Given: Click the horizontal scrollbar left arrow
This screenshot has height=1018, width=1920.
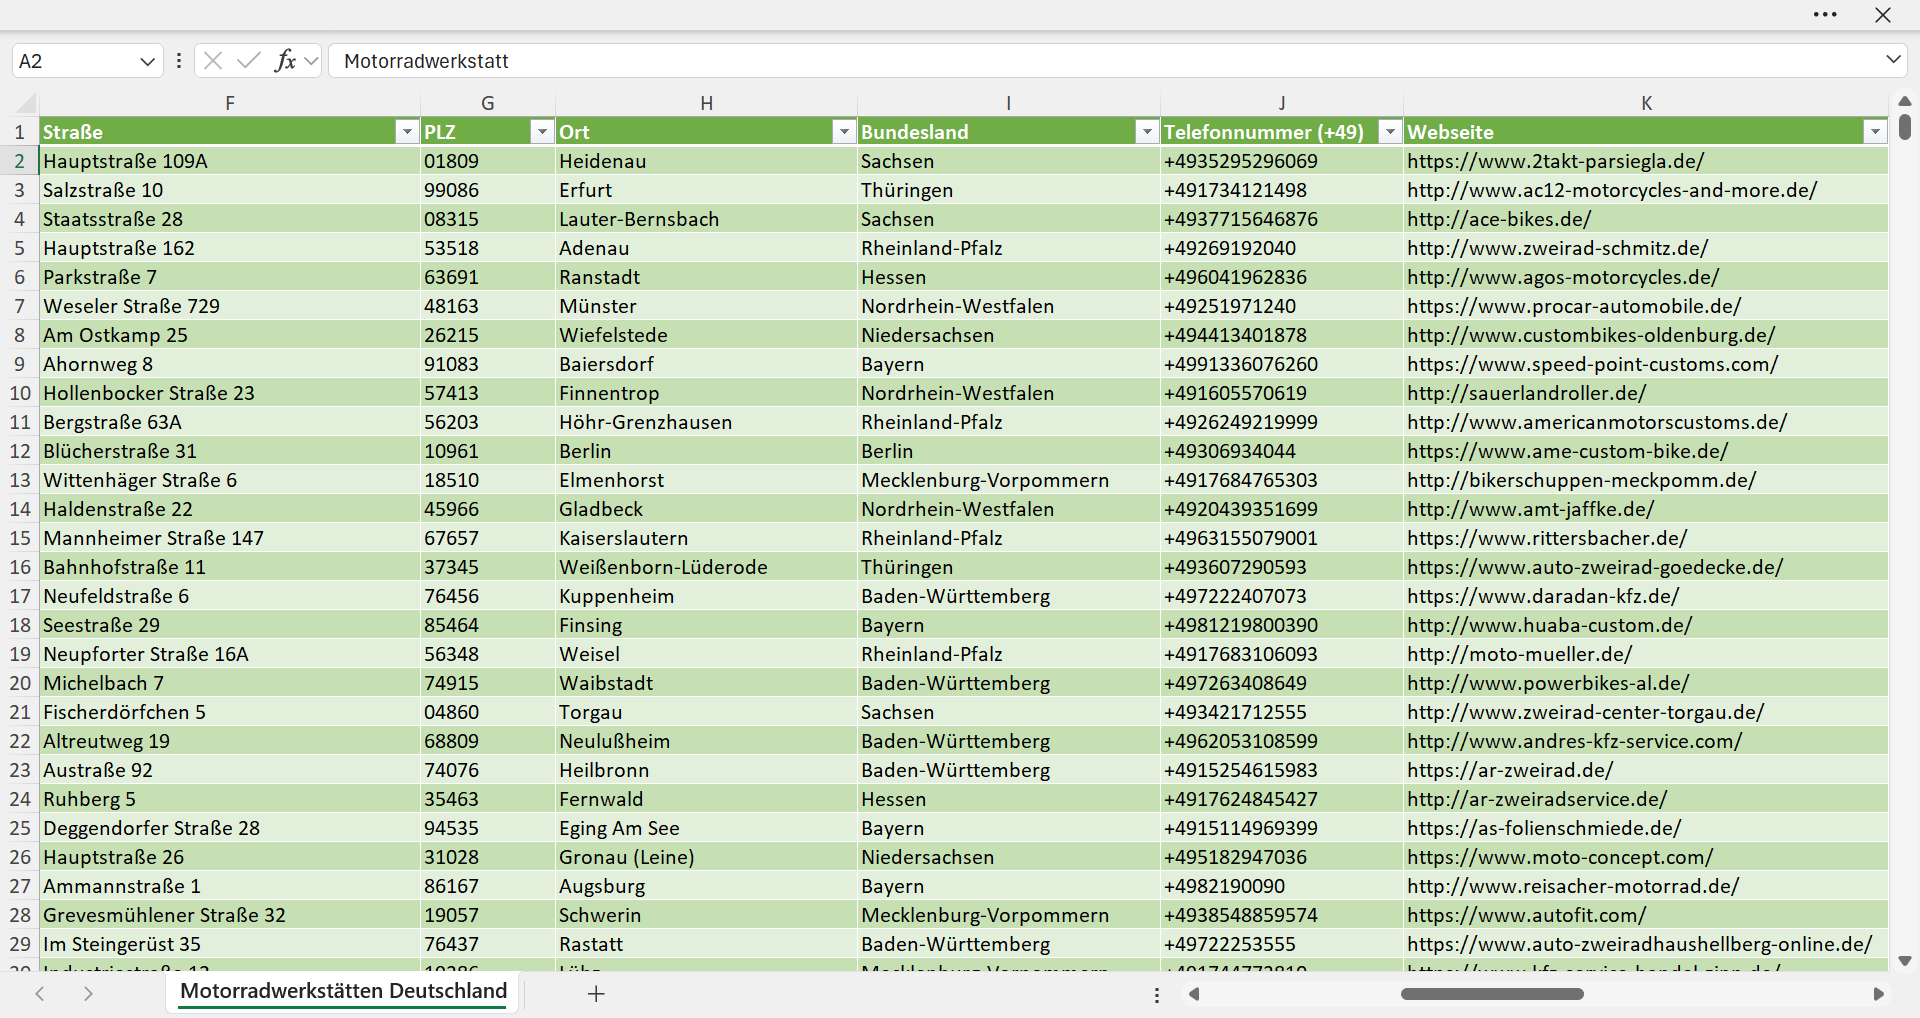Looking at the screenshot, I should [x=1193, y=994].
